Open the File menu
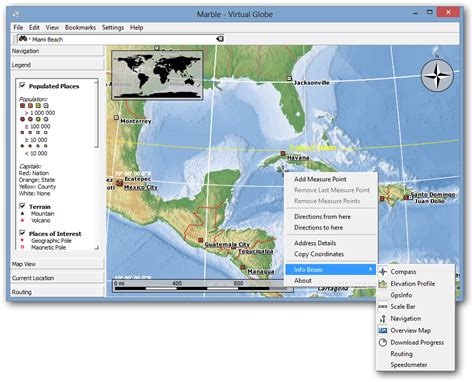 point(18,28)
